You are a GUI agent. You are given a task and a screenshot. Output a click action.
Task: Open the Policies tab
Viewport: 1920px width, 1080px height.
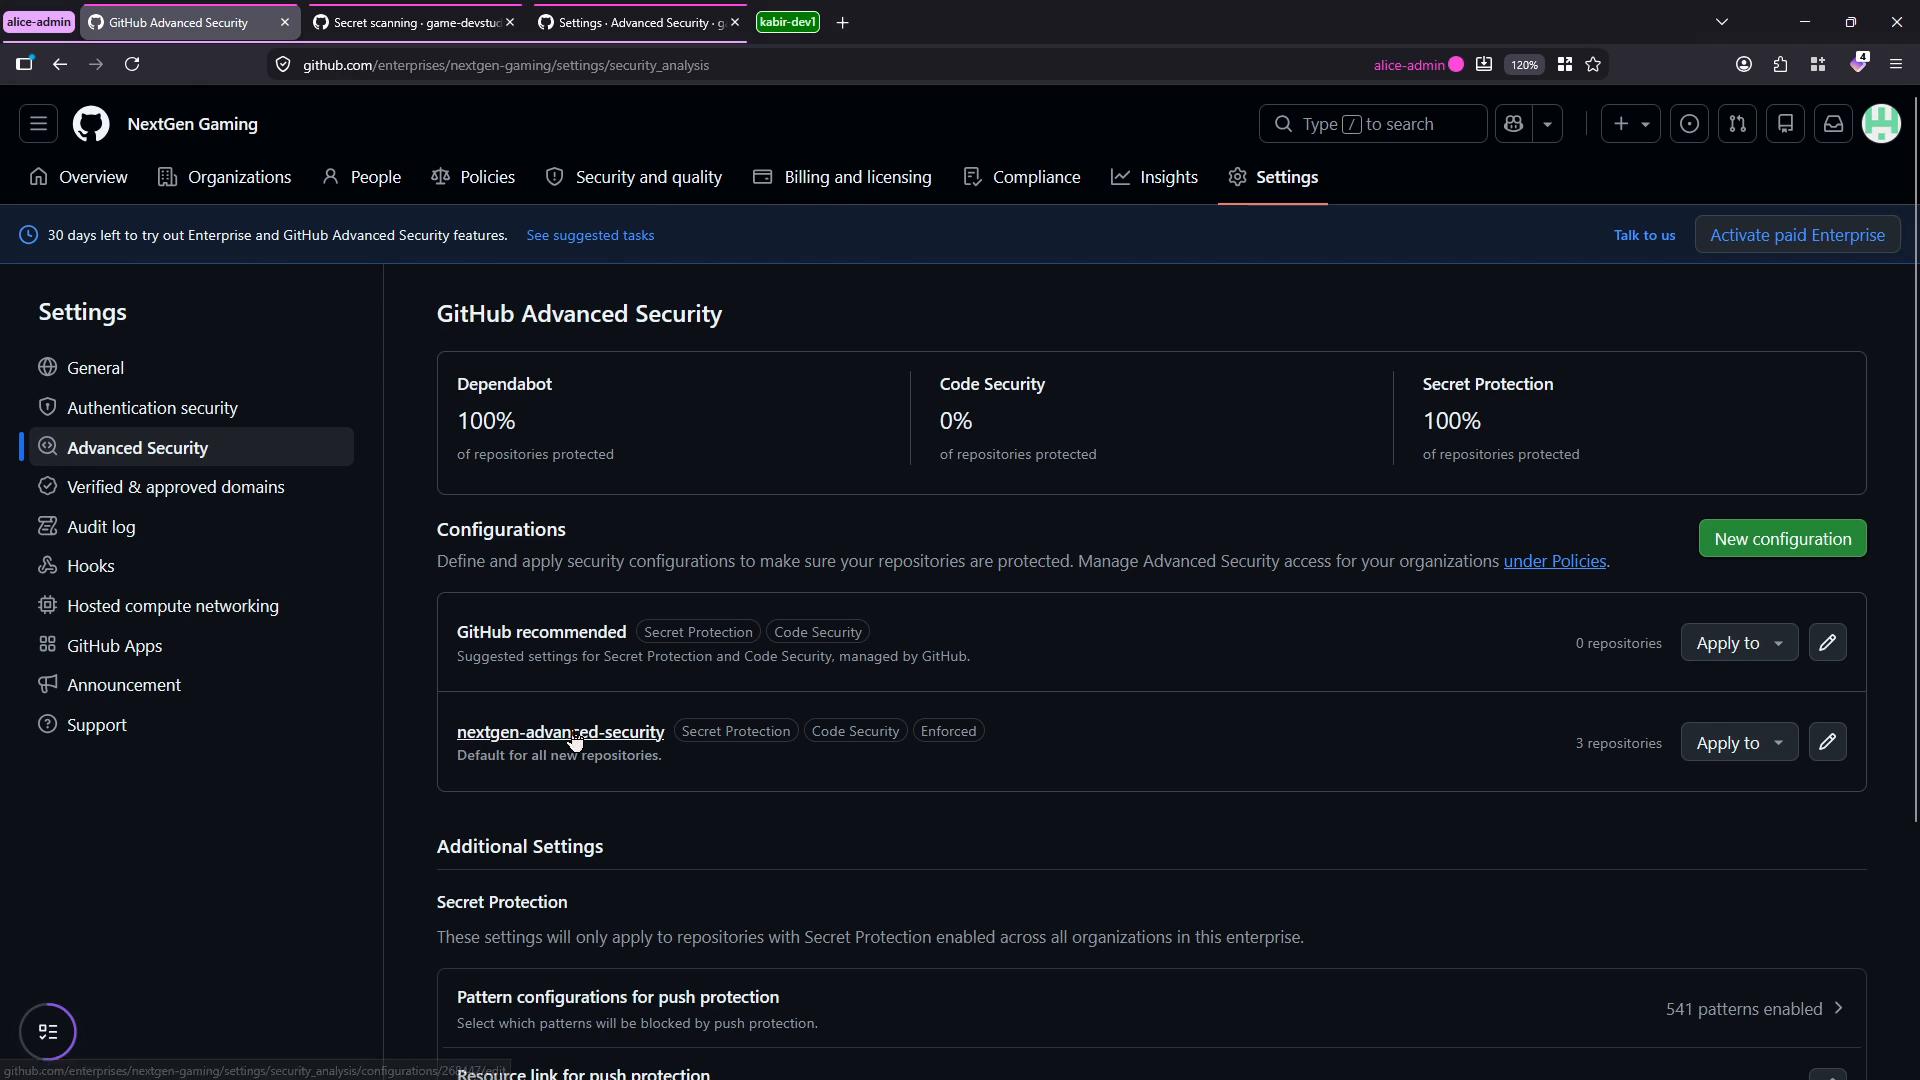(x=473, y=177)
